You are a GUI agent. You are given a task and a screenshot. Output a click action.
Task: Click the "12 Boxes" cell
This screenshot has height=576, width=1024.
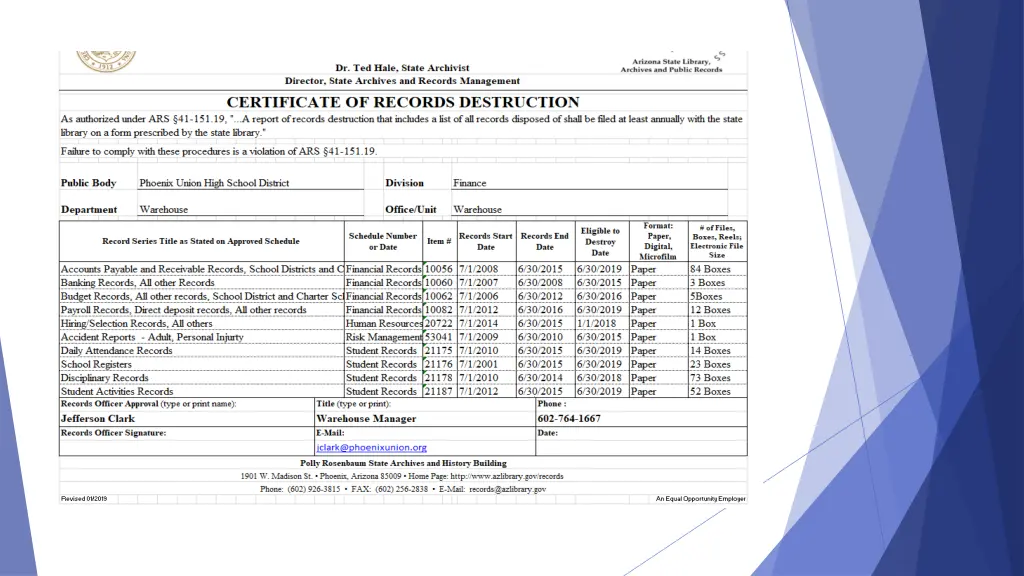click(710, 310)
